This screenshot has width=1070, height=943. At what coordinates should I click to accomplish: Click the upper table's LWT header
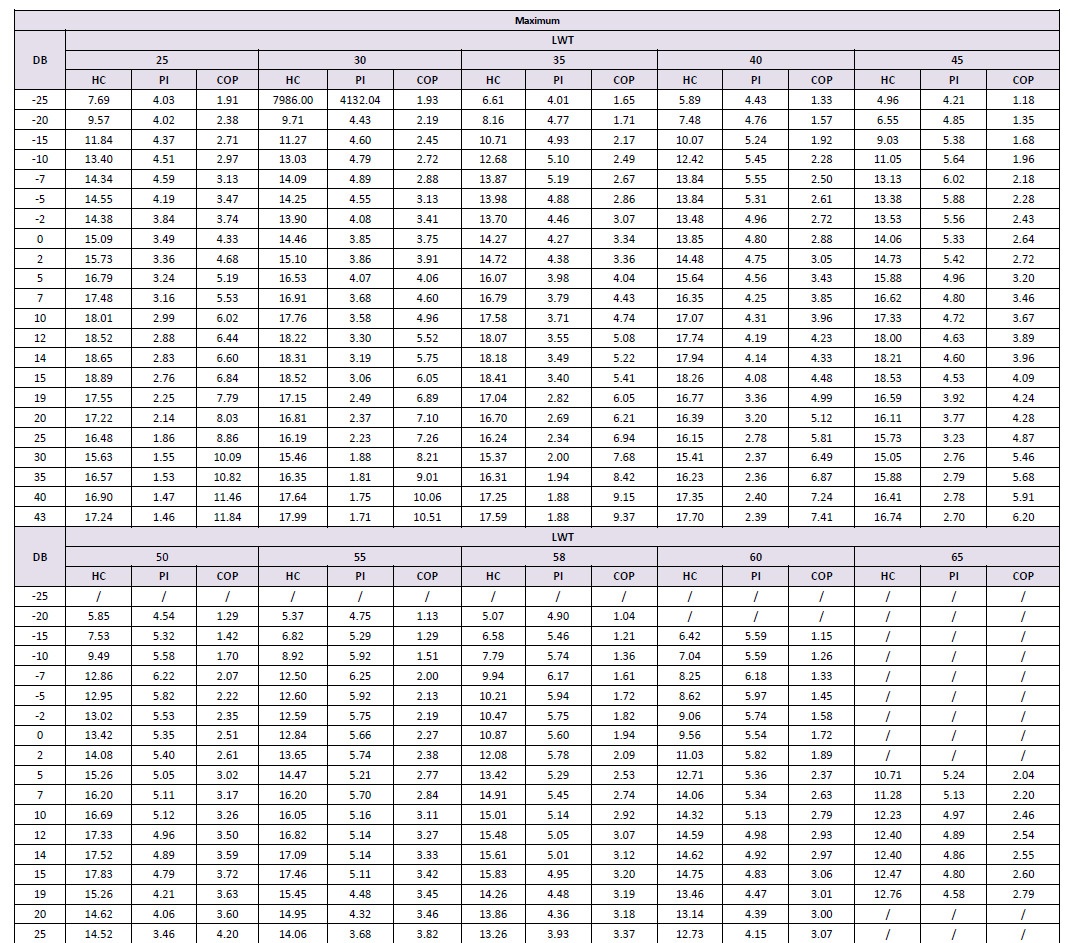pos(561,40)
